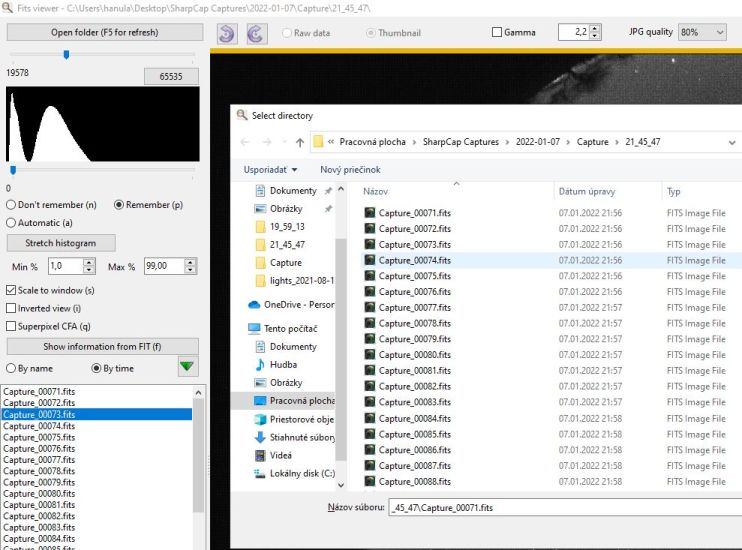Click the green down-arrow sort order icon
The image size is (742, 550).
pos(187,366)
